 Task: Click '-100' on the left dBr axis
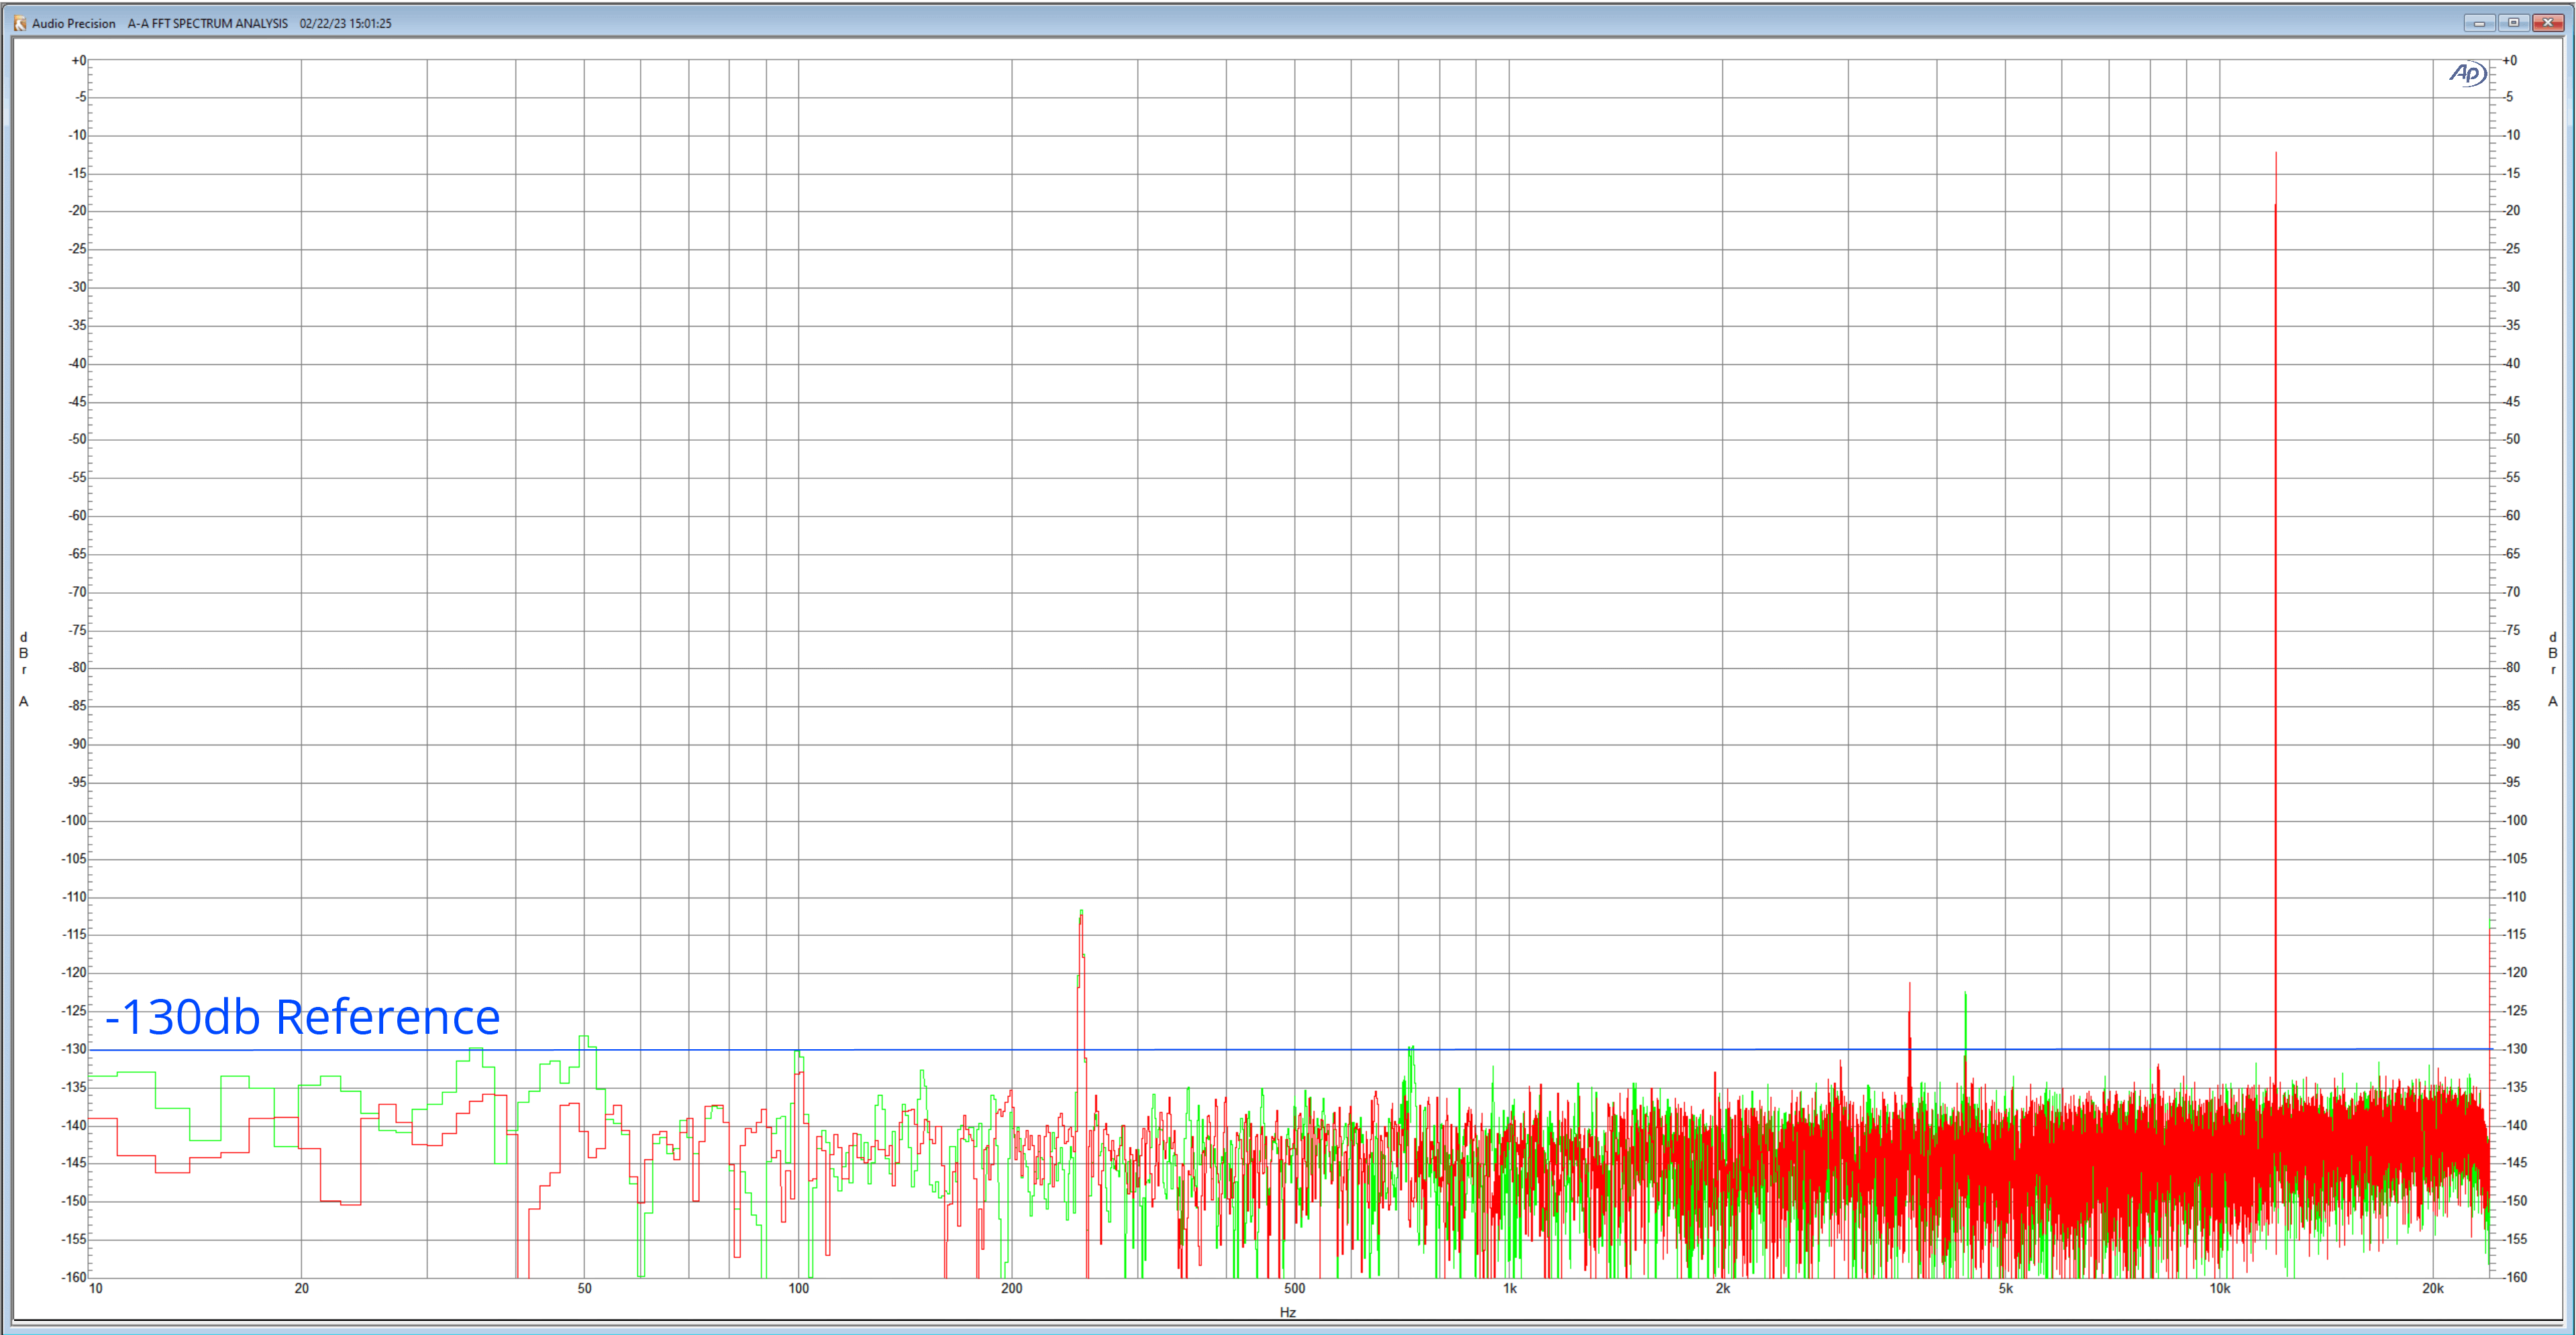click(x=74, y=820)
